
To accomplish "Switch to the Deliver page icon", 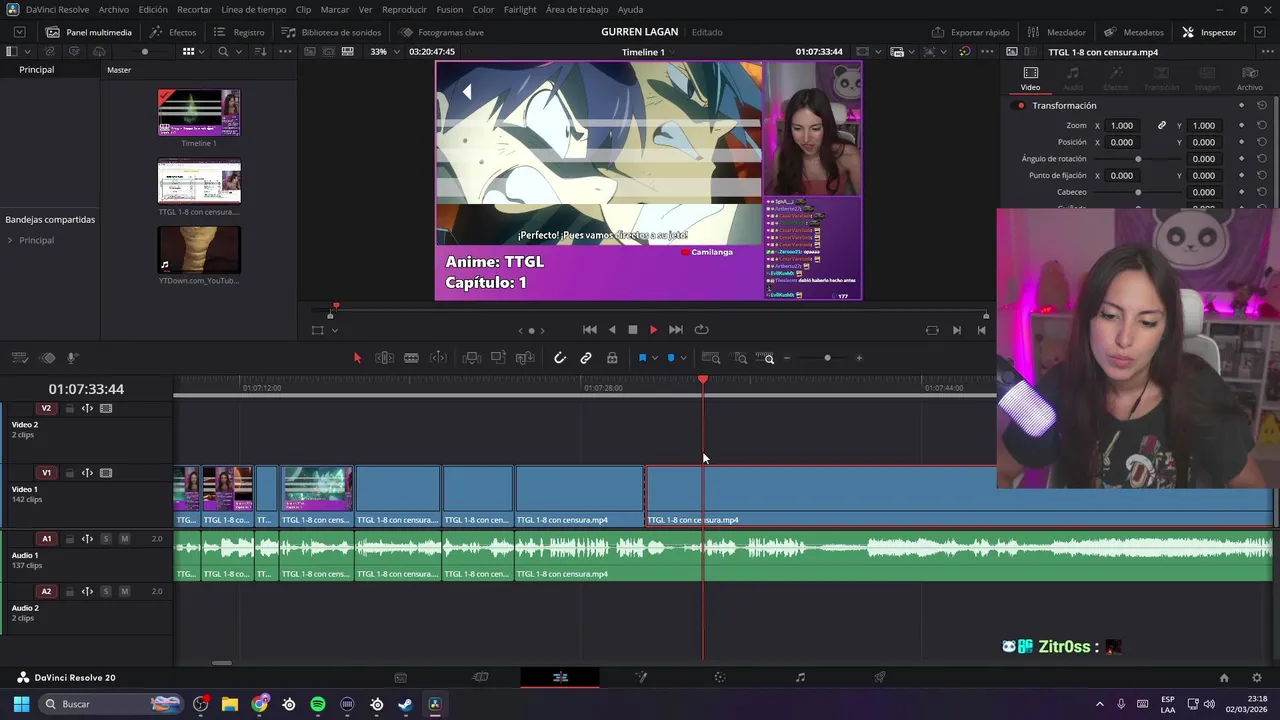I will click(x=880, y=677).
